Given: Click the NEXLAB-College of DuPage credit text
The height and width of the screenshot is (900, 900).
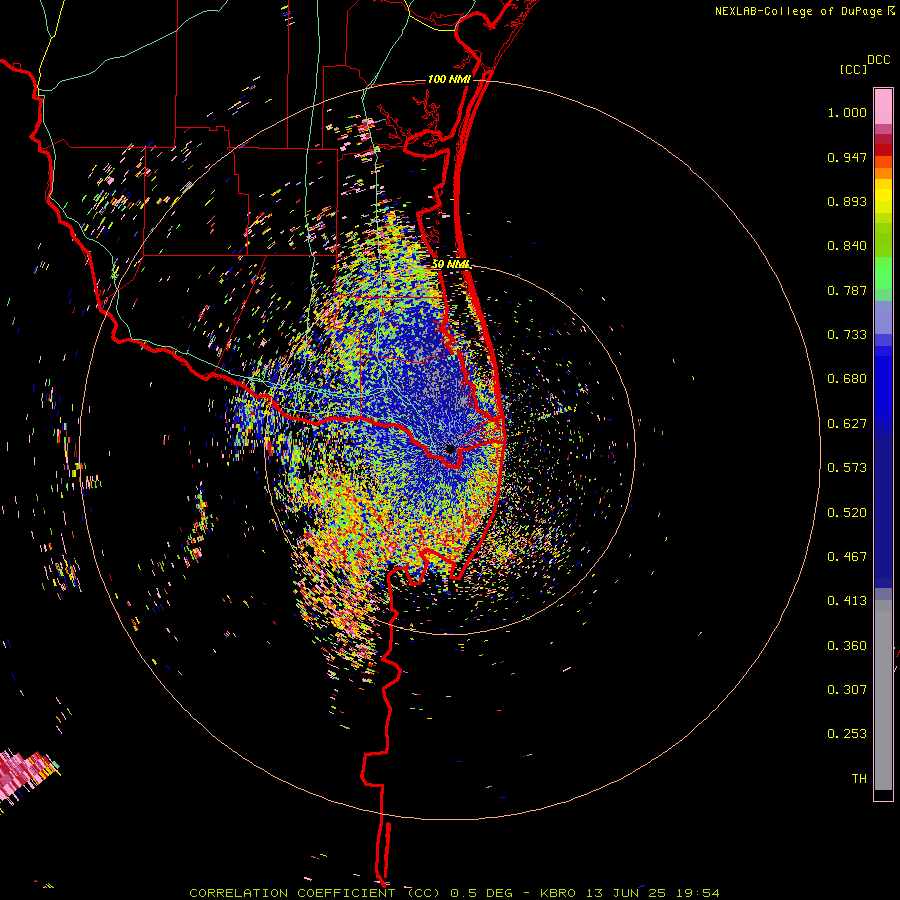Looking at the screenshot, I should 798,11.
